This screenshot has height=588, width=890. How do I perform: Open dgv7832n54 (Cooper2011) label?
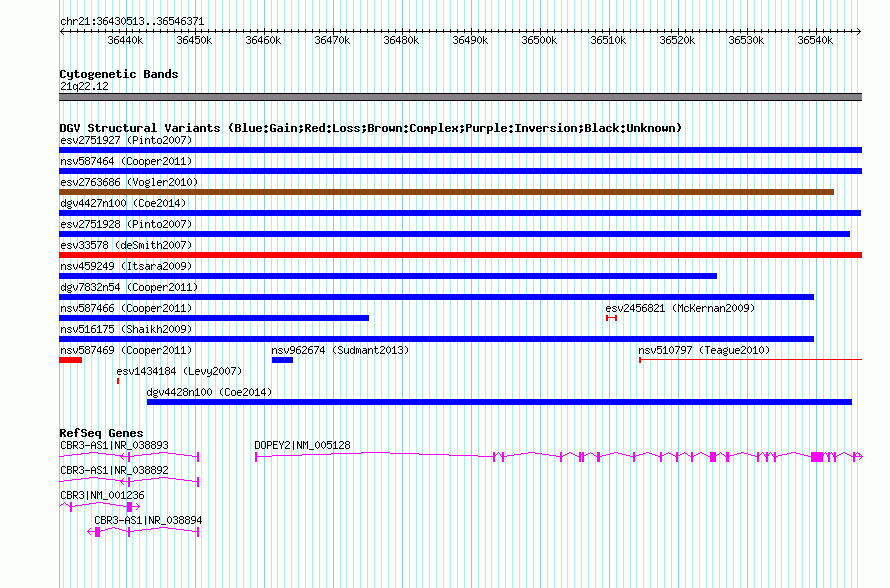click(129, 287)
